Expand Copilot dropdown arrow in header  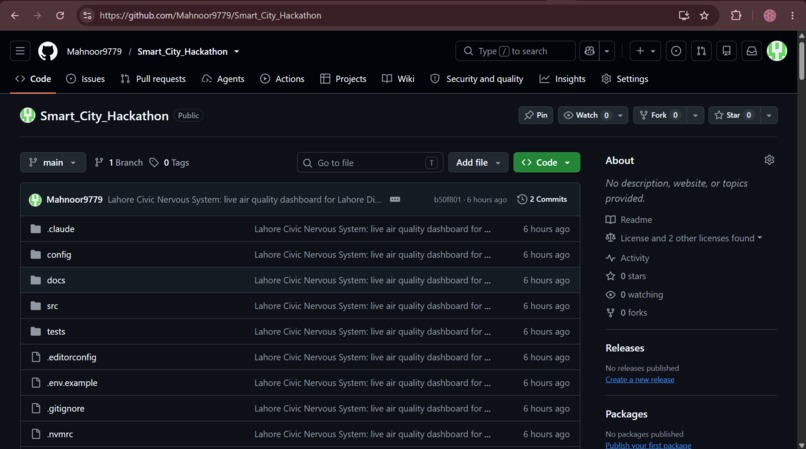pyautogui.click(x=607, y=51)
